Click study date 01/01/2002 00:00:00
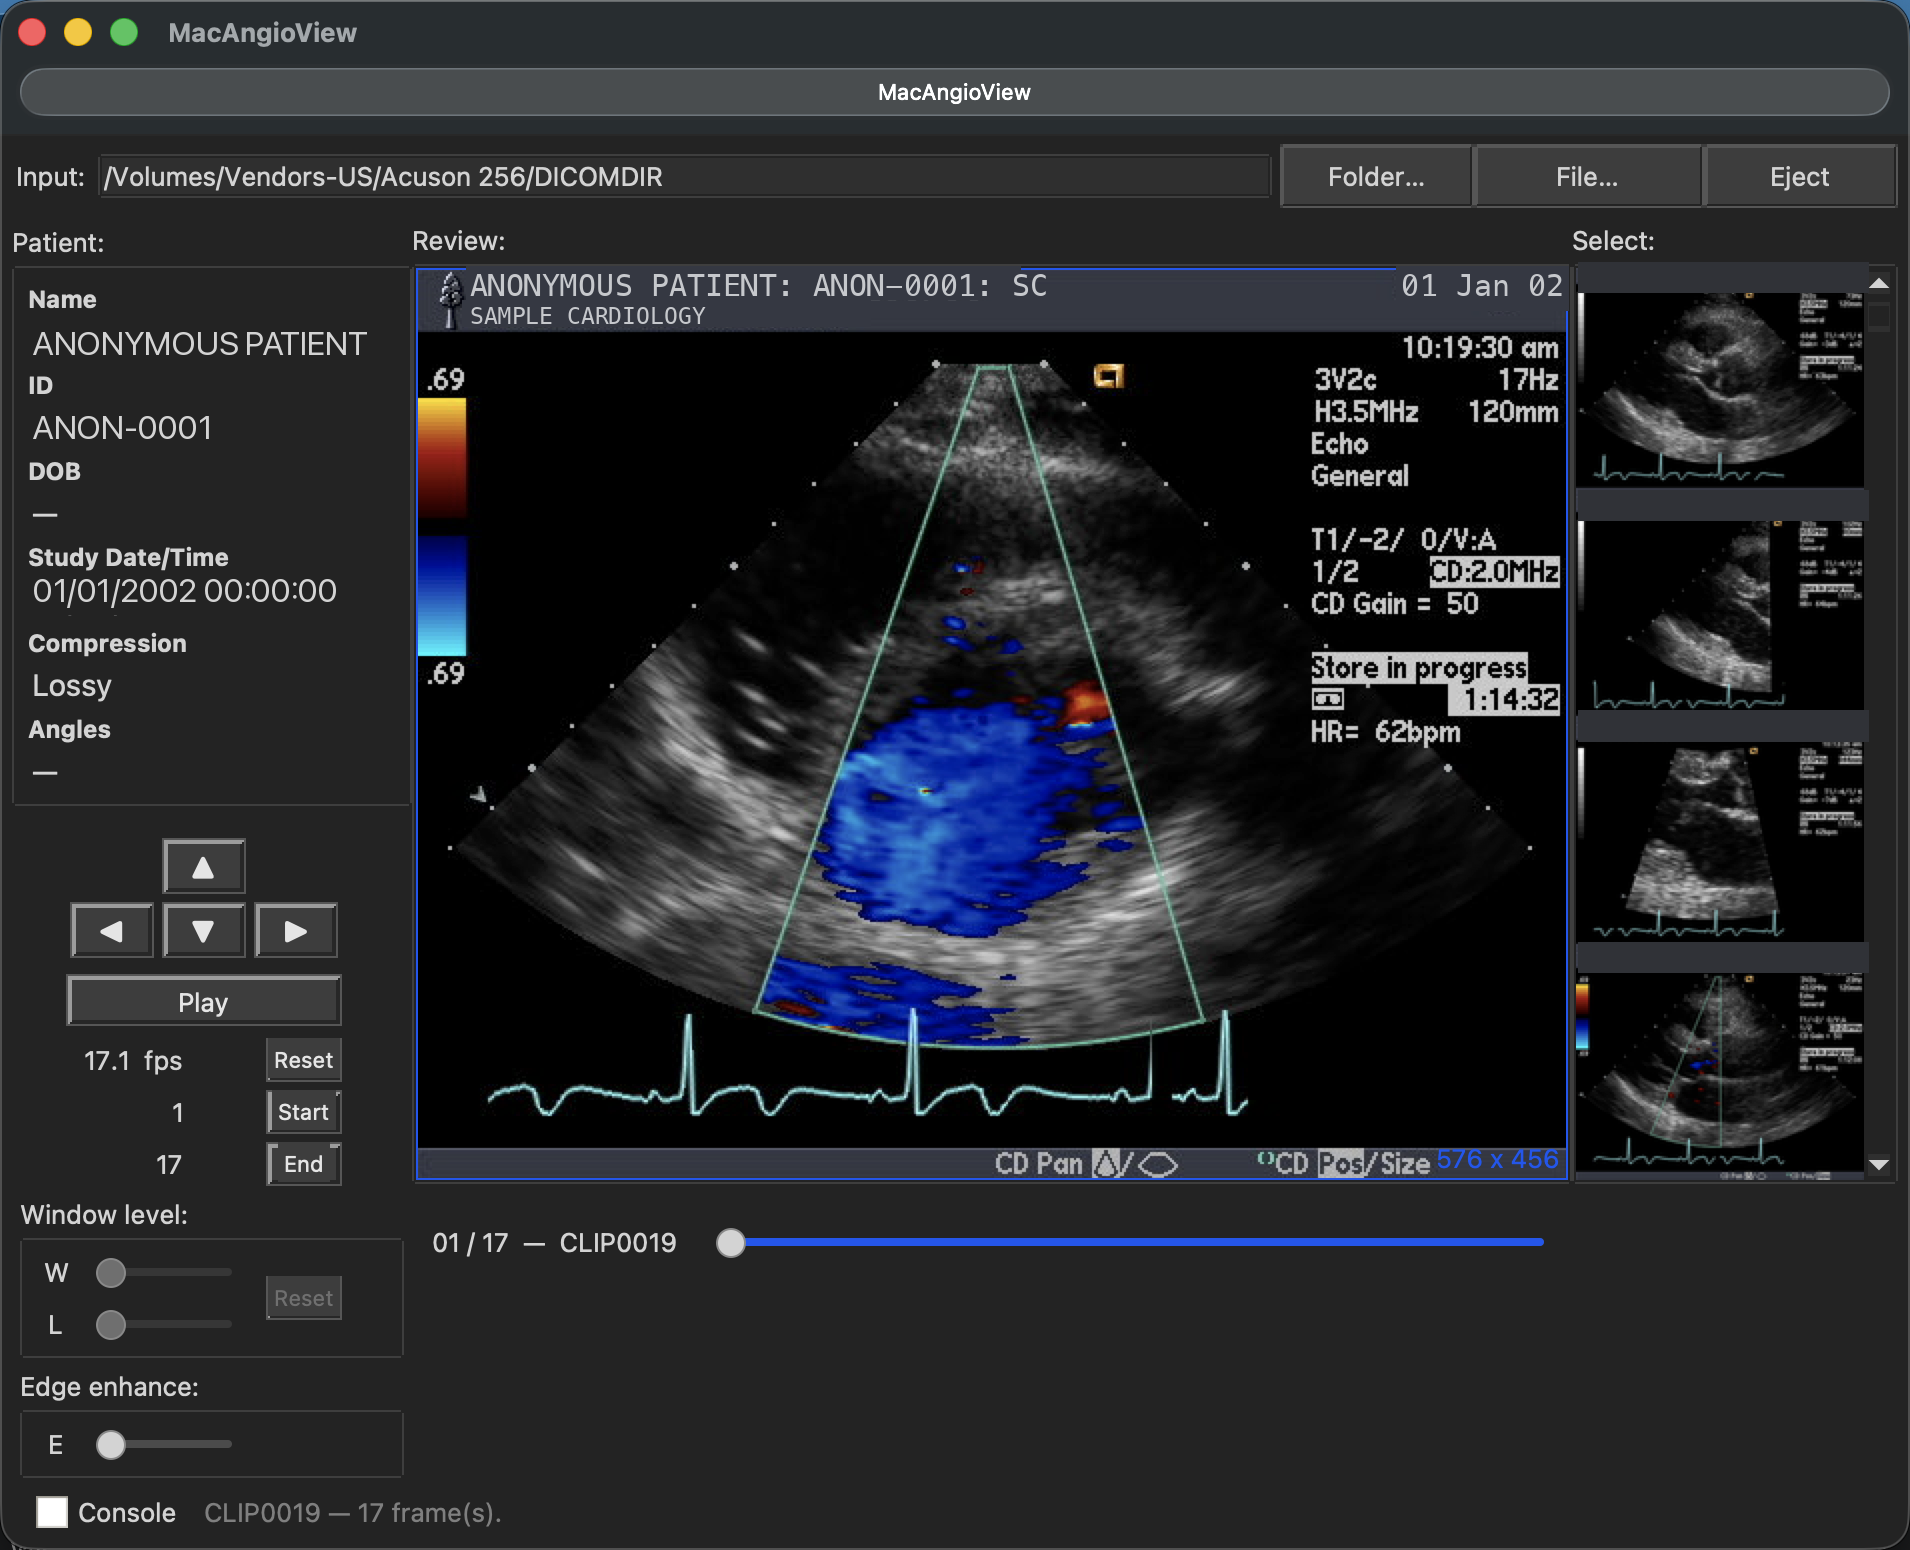 pyautogui.click(x=185, y=591)
